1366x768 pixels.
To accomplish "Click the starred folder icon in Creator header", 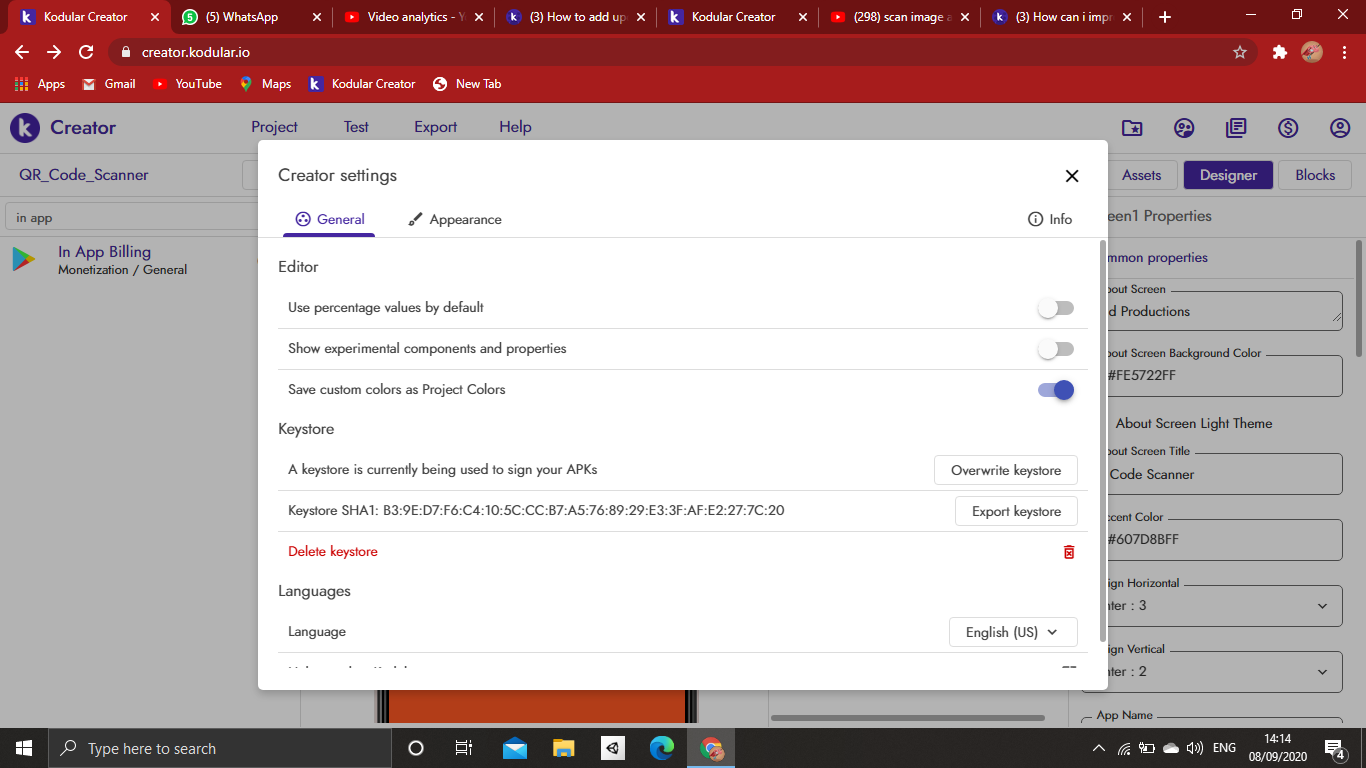I will point(1132,128).
